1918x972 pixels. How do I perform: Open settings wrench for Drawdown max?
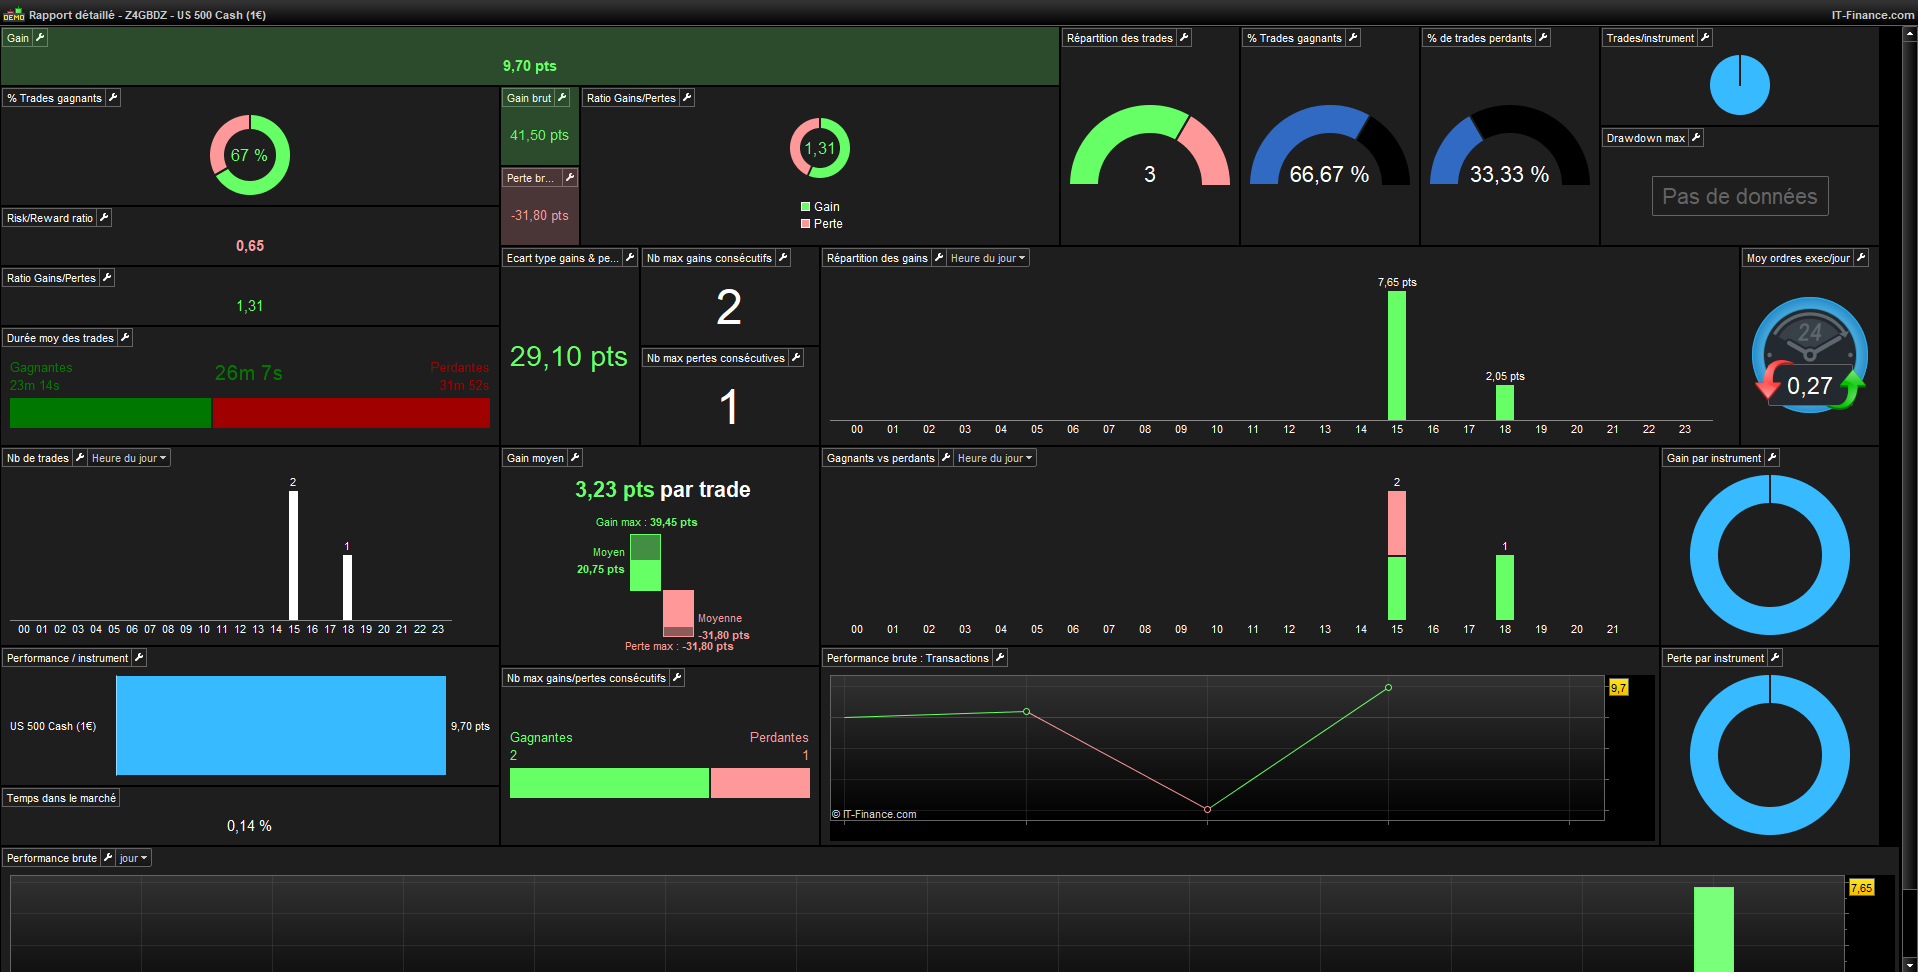point(1696,138)
